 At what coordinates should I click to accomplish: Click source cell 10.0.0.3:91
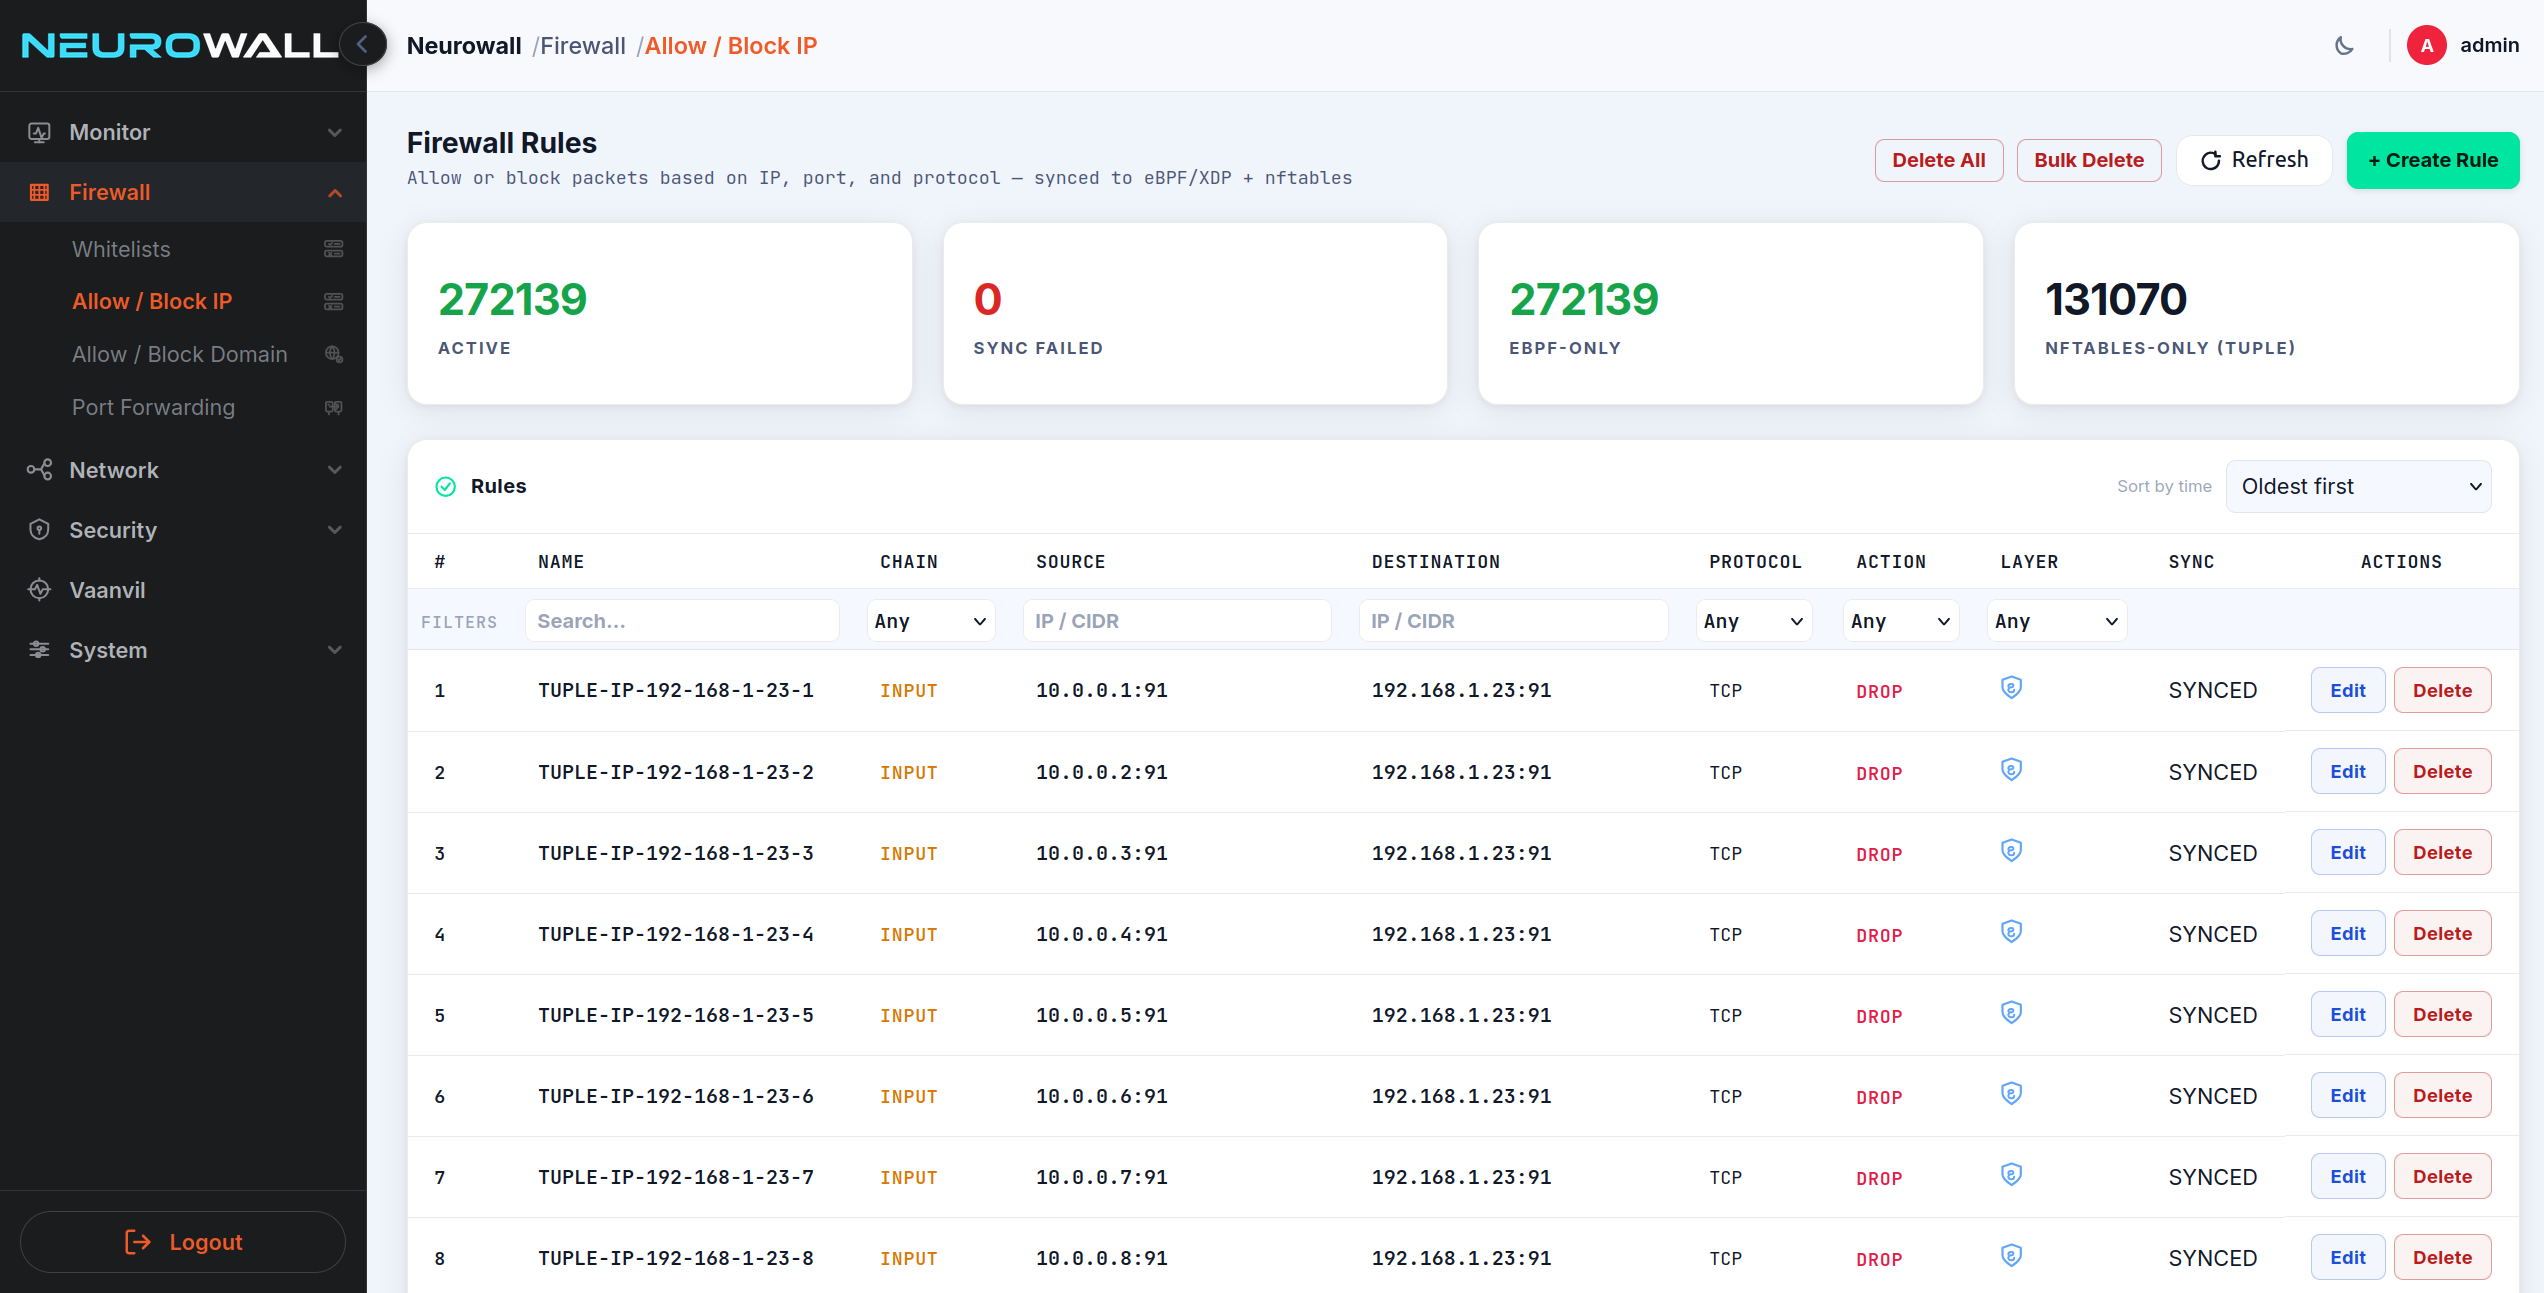point(1101,853)
